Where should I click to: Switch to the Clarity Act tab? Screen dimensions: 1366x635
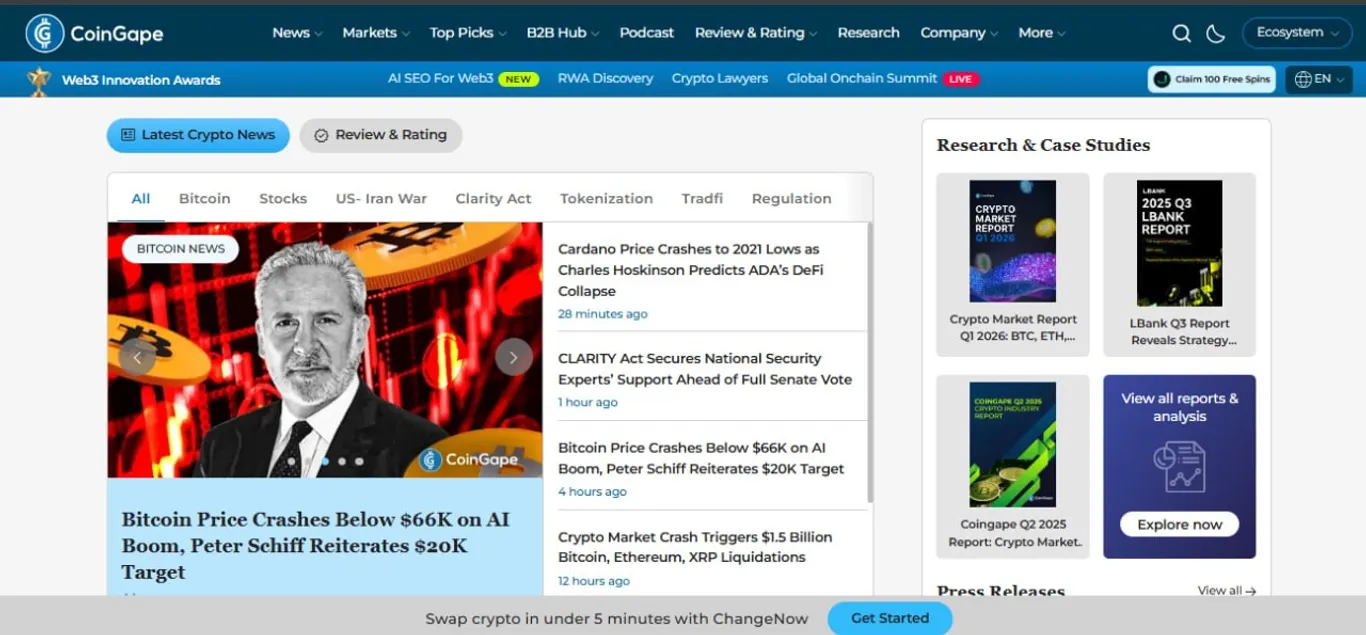pos(493,198)
